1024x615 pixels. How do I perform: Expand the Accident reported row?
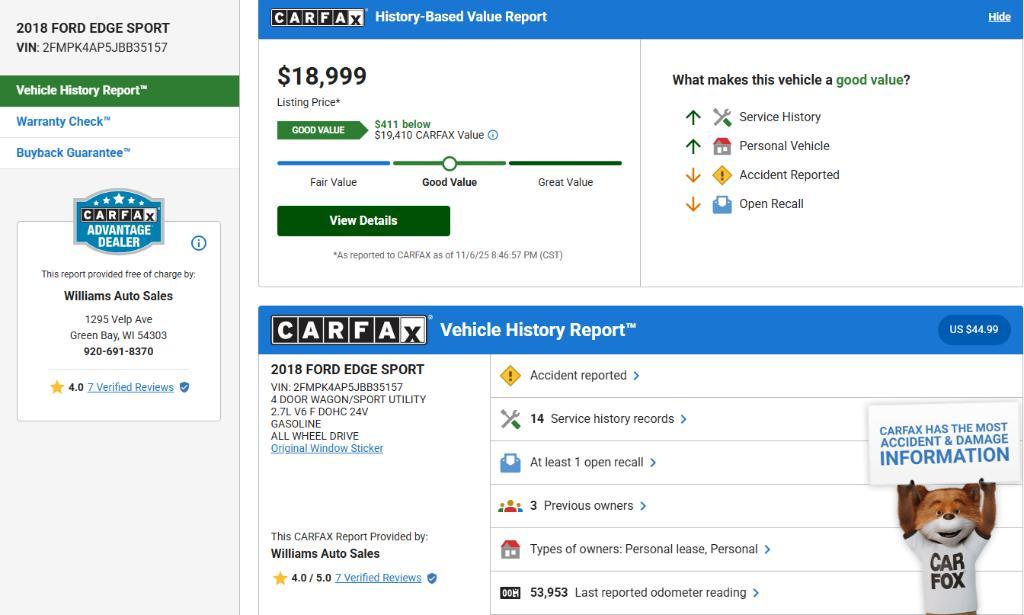coord(584,376)
